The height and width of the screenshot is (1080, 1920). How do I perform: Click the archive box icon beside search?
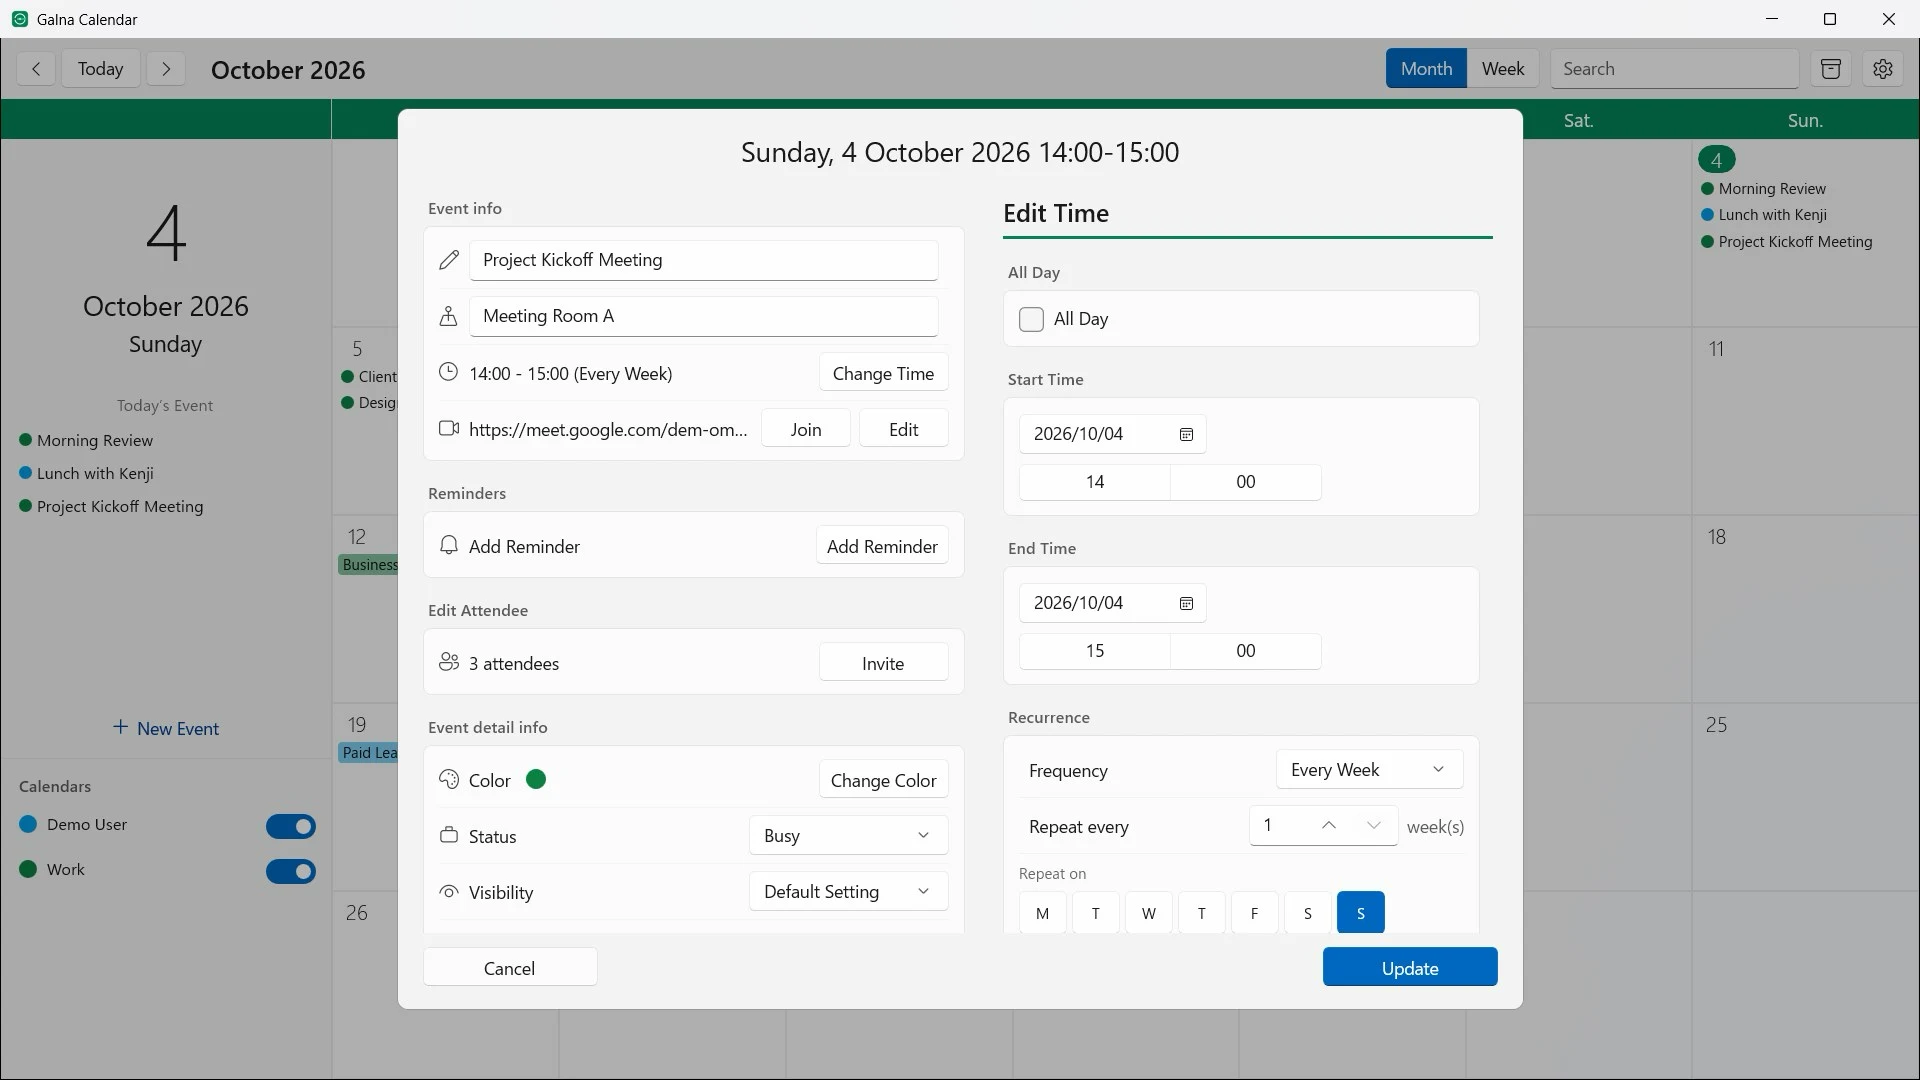point(1831,69)
